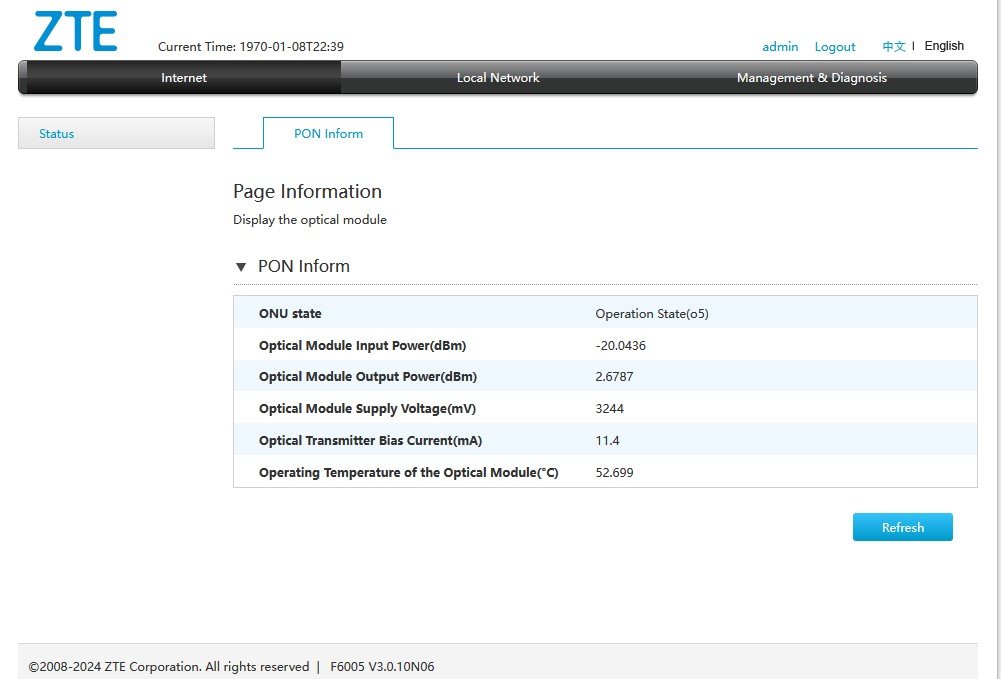The height and width of the screenshot is (679, 1001).
Task: Choose the English language option
Action: click(x=944, y=46)
